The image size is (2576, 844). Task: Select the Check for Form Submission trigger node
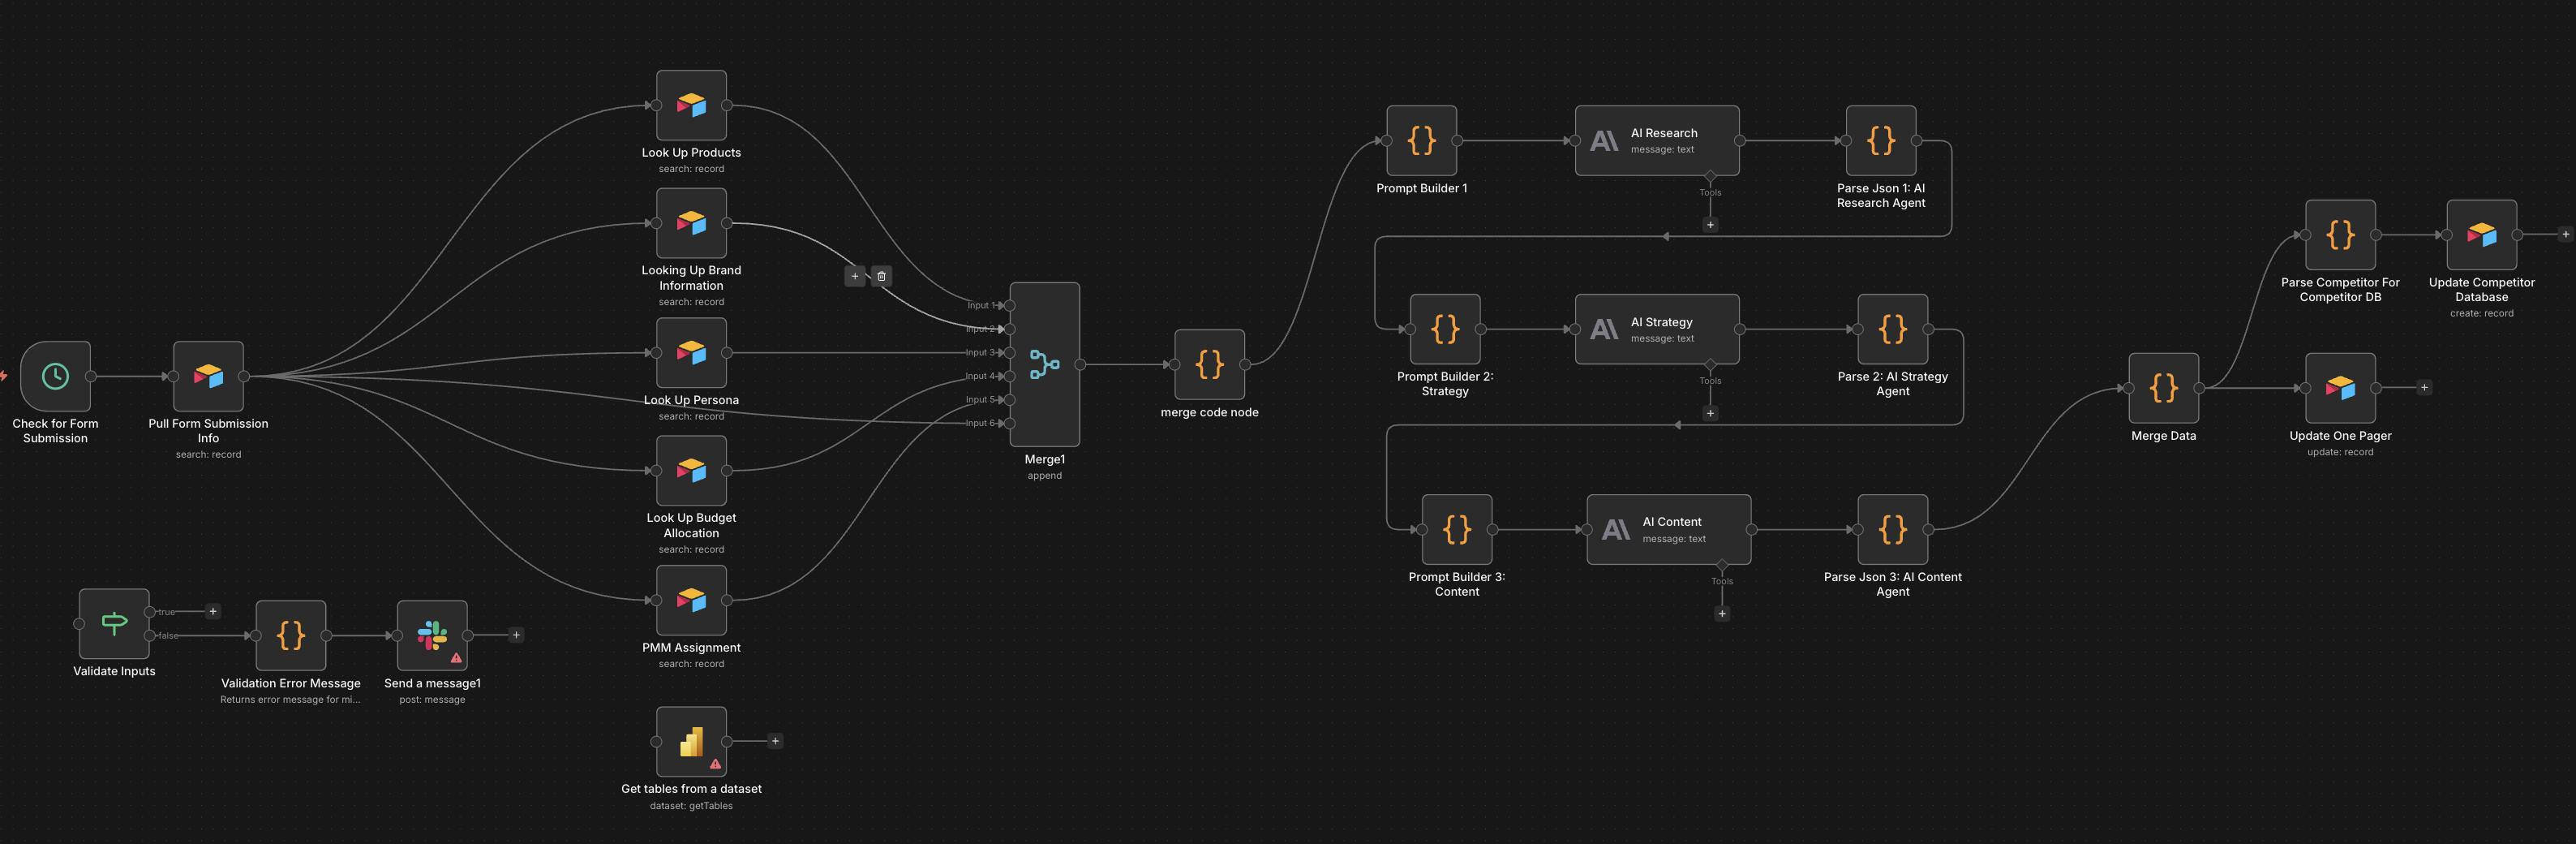[55, 378]
